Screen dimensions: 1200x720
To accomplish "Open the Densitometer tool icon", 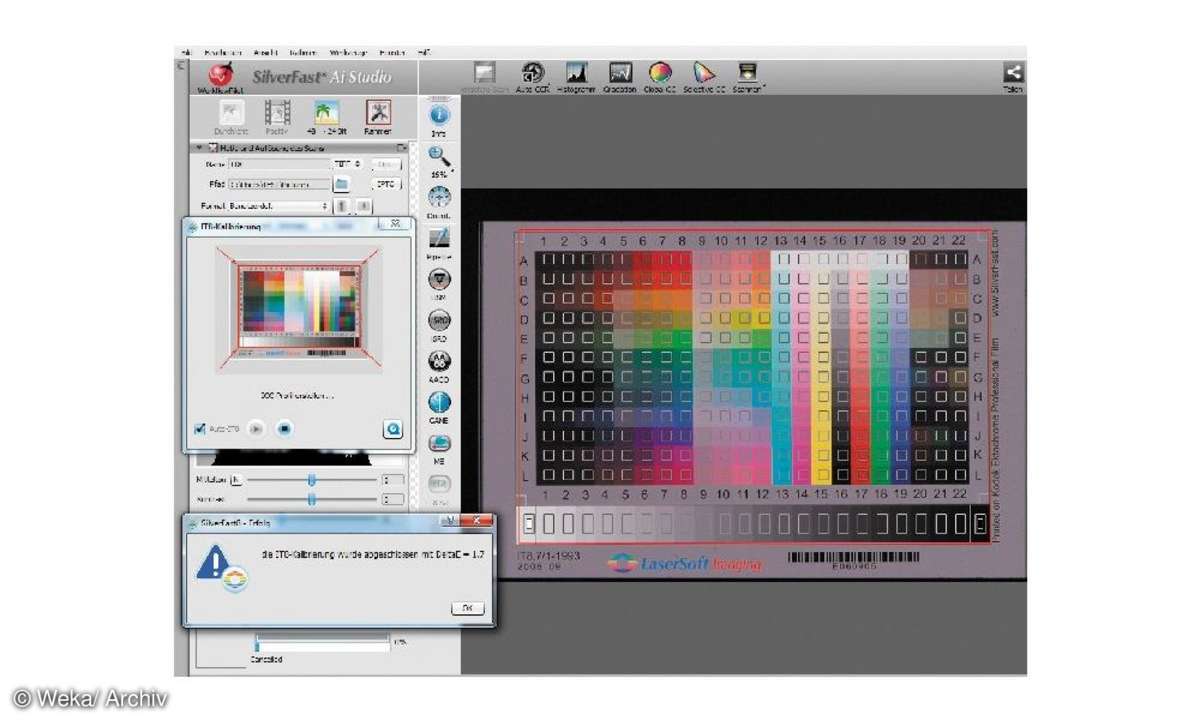I will (x=439, y=197).
